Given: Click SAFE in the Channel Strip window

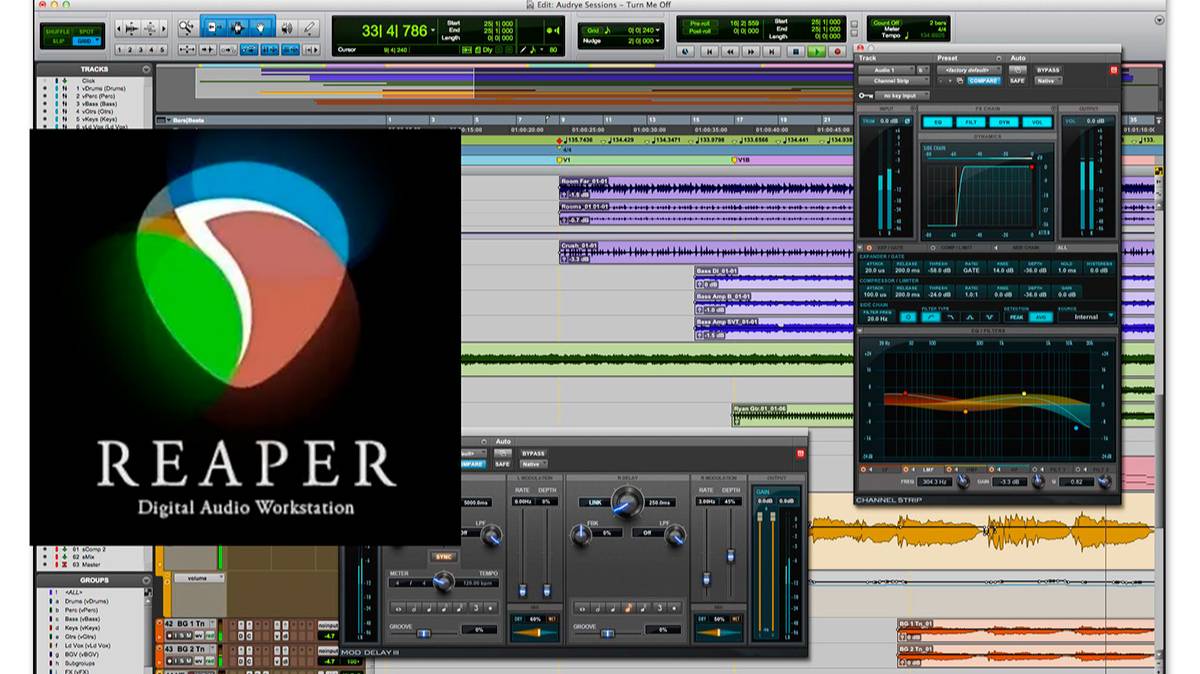Looking at the screenshot, I should coord(1016,80).
